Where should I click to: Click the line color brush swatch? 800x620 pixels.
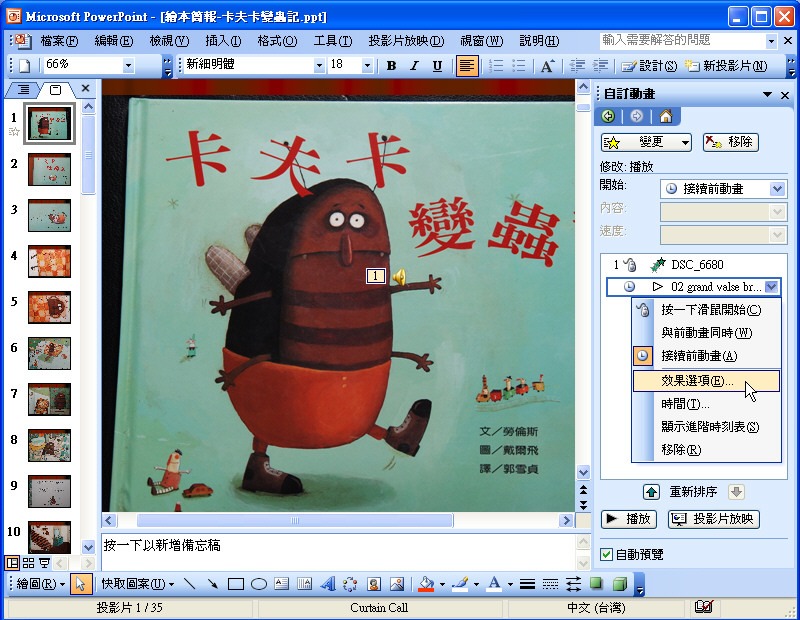(460, 584)
